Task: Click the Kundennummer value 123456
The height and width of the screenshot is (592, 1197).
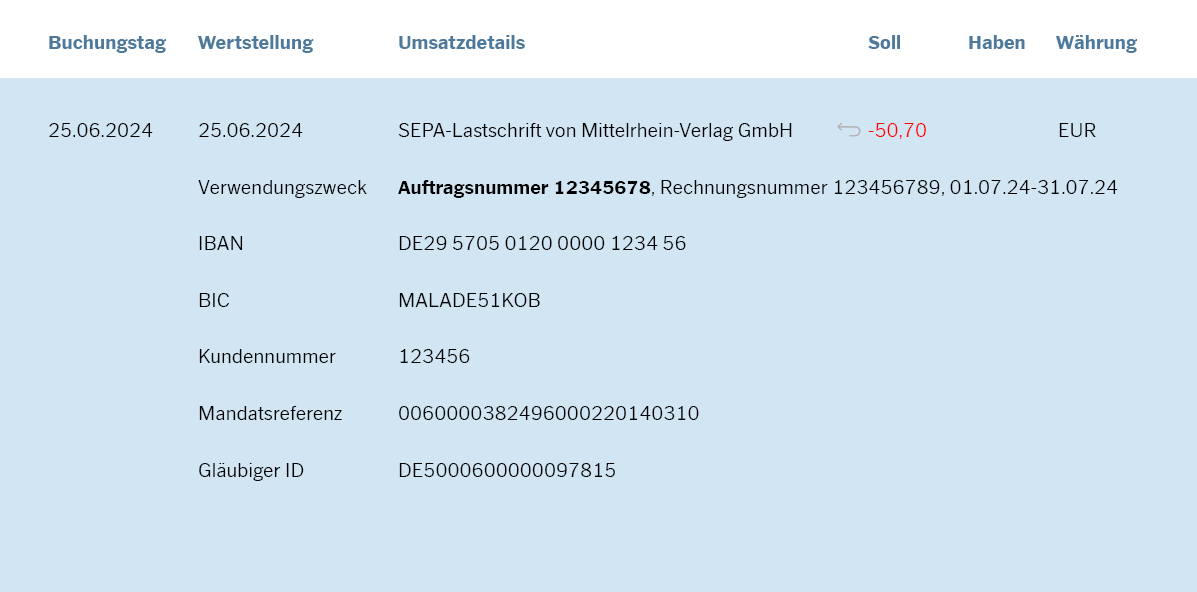Action: 434,357
